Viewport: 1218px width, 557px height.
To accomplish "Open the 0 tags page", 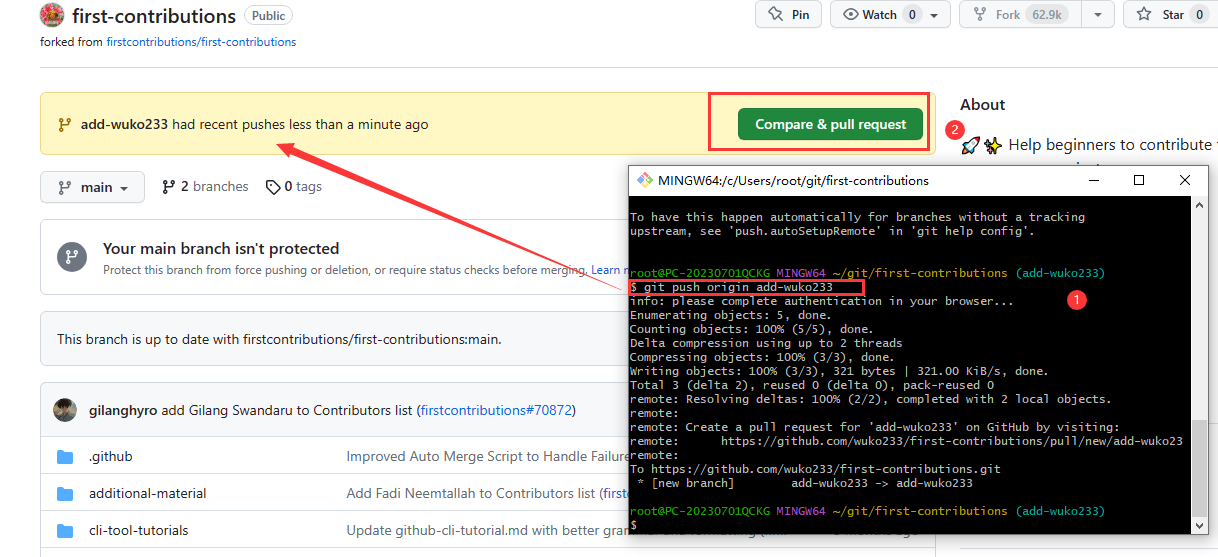I will pos(294,187).
